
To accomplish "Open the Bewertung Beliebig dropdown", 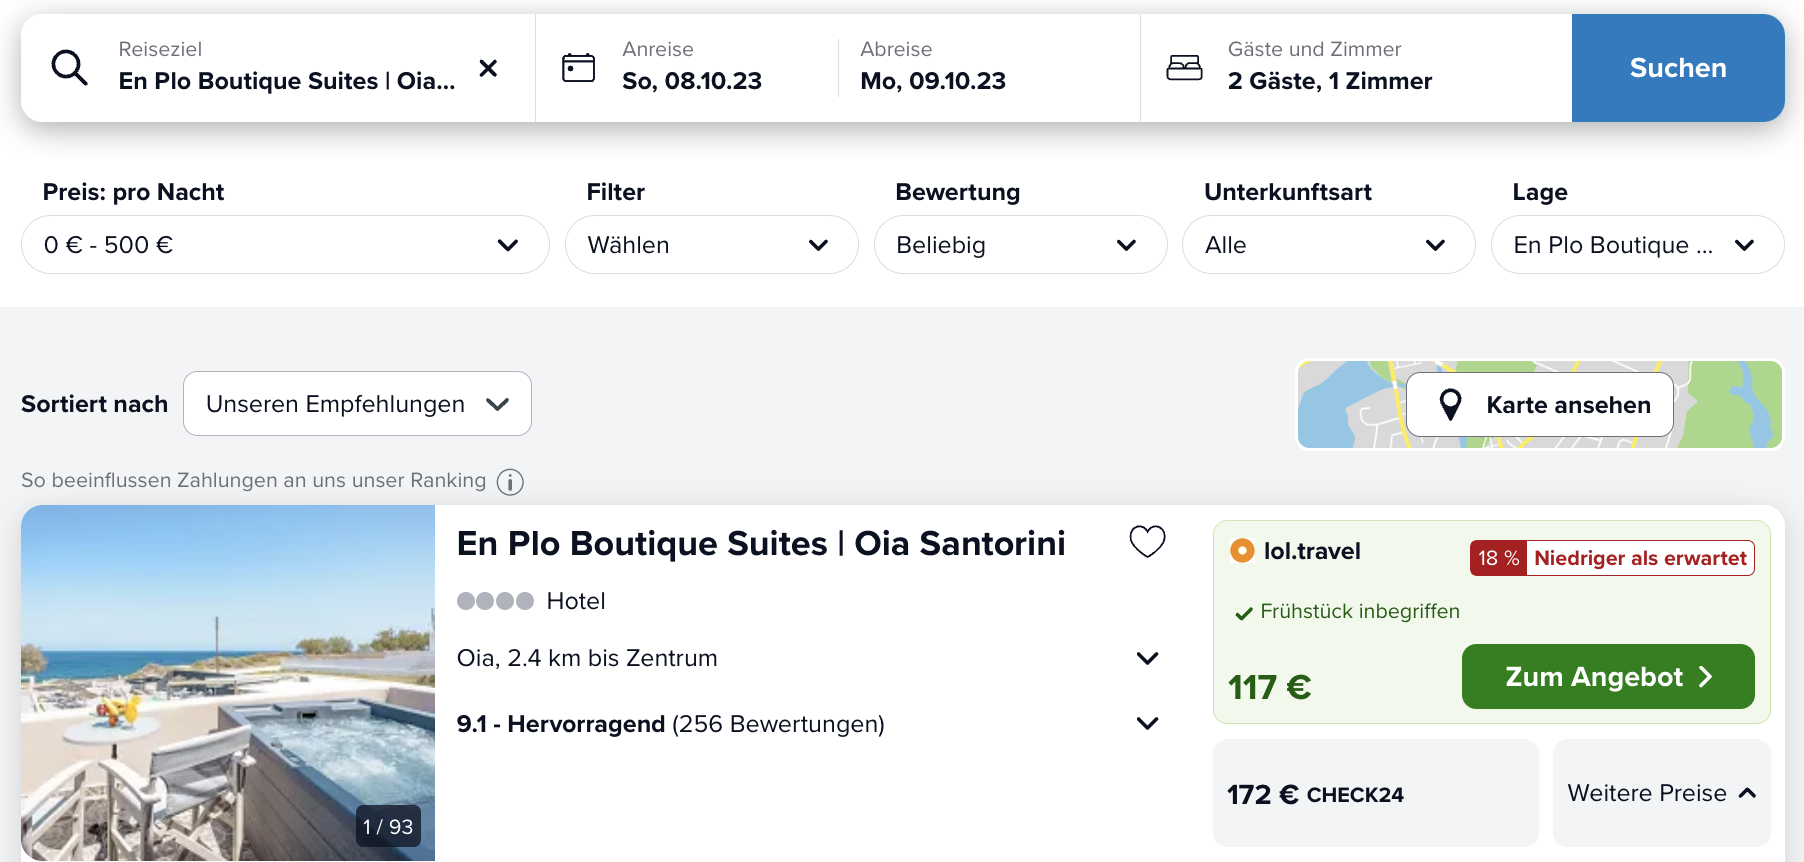I will tap(1020, 245).
